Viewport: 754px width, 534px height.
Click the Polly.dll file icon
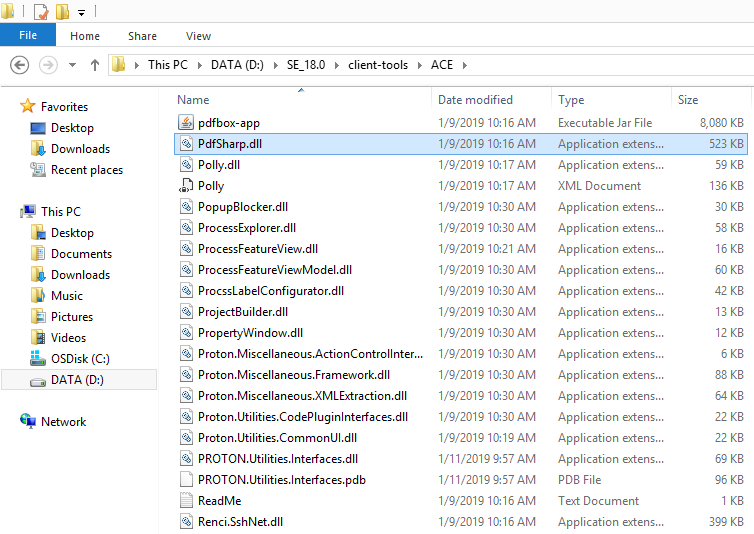tap(186, 165)
